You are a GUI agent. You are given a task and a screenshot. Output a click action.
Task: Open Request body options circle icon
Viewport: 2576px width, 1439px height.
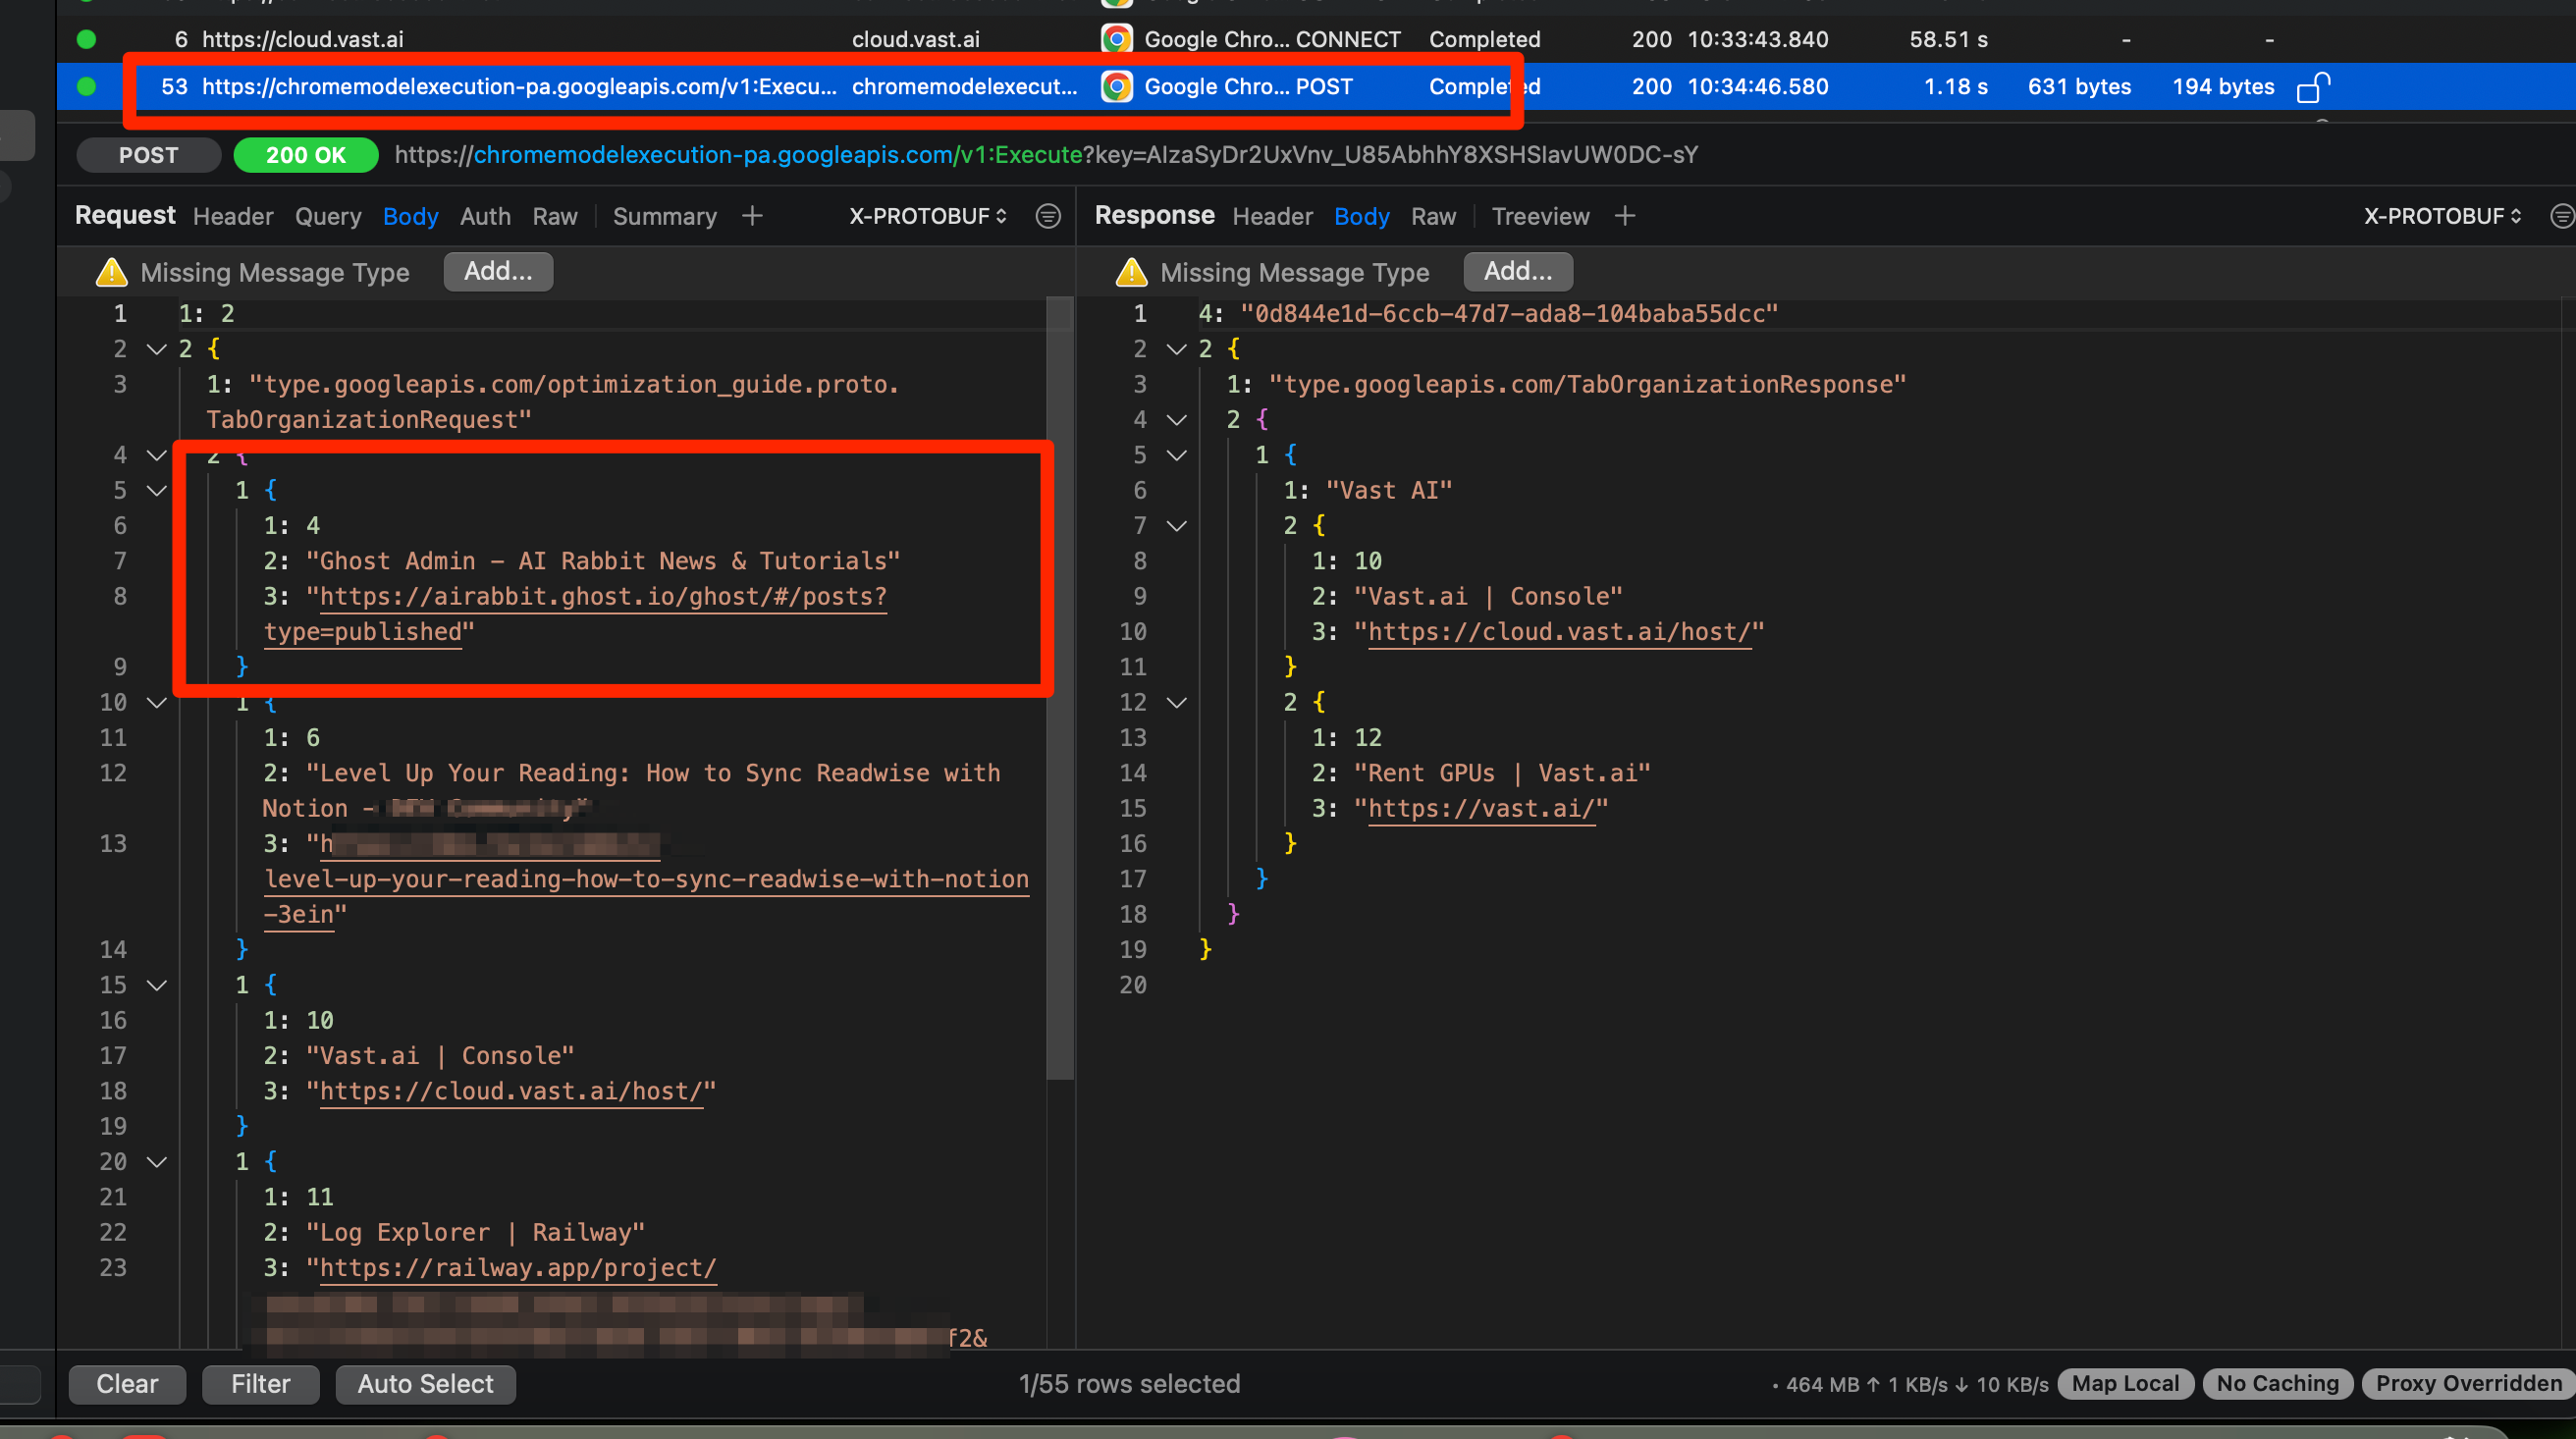(1047, 216)
